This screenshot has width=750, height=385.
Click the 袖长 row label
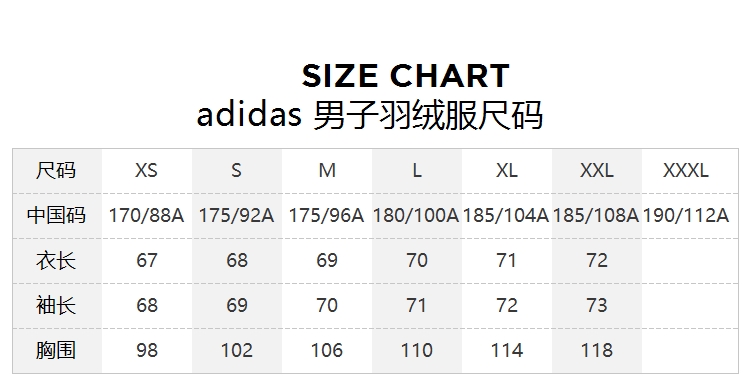pyautogui.click(x=56, y=305)
